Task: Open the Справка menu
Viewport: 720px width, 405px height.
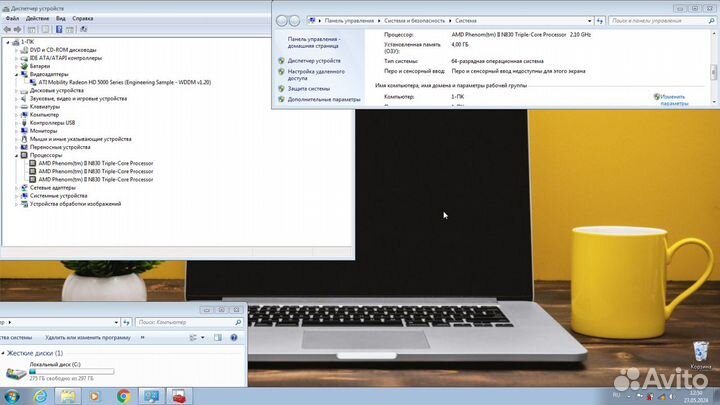Action: (83, 18)
